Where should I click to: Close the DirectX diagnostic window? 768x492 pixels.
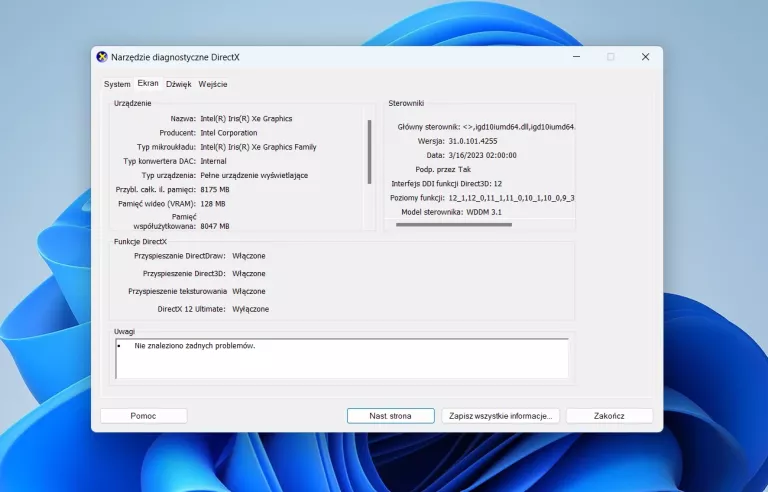(x=646, y=57)
